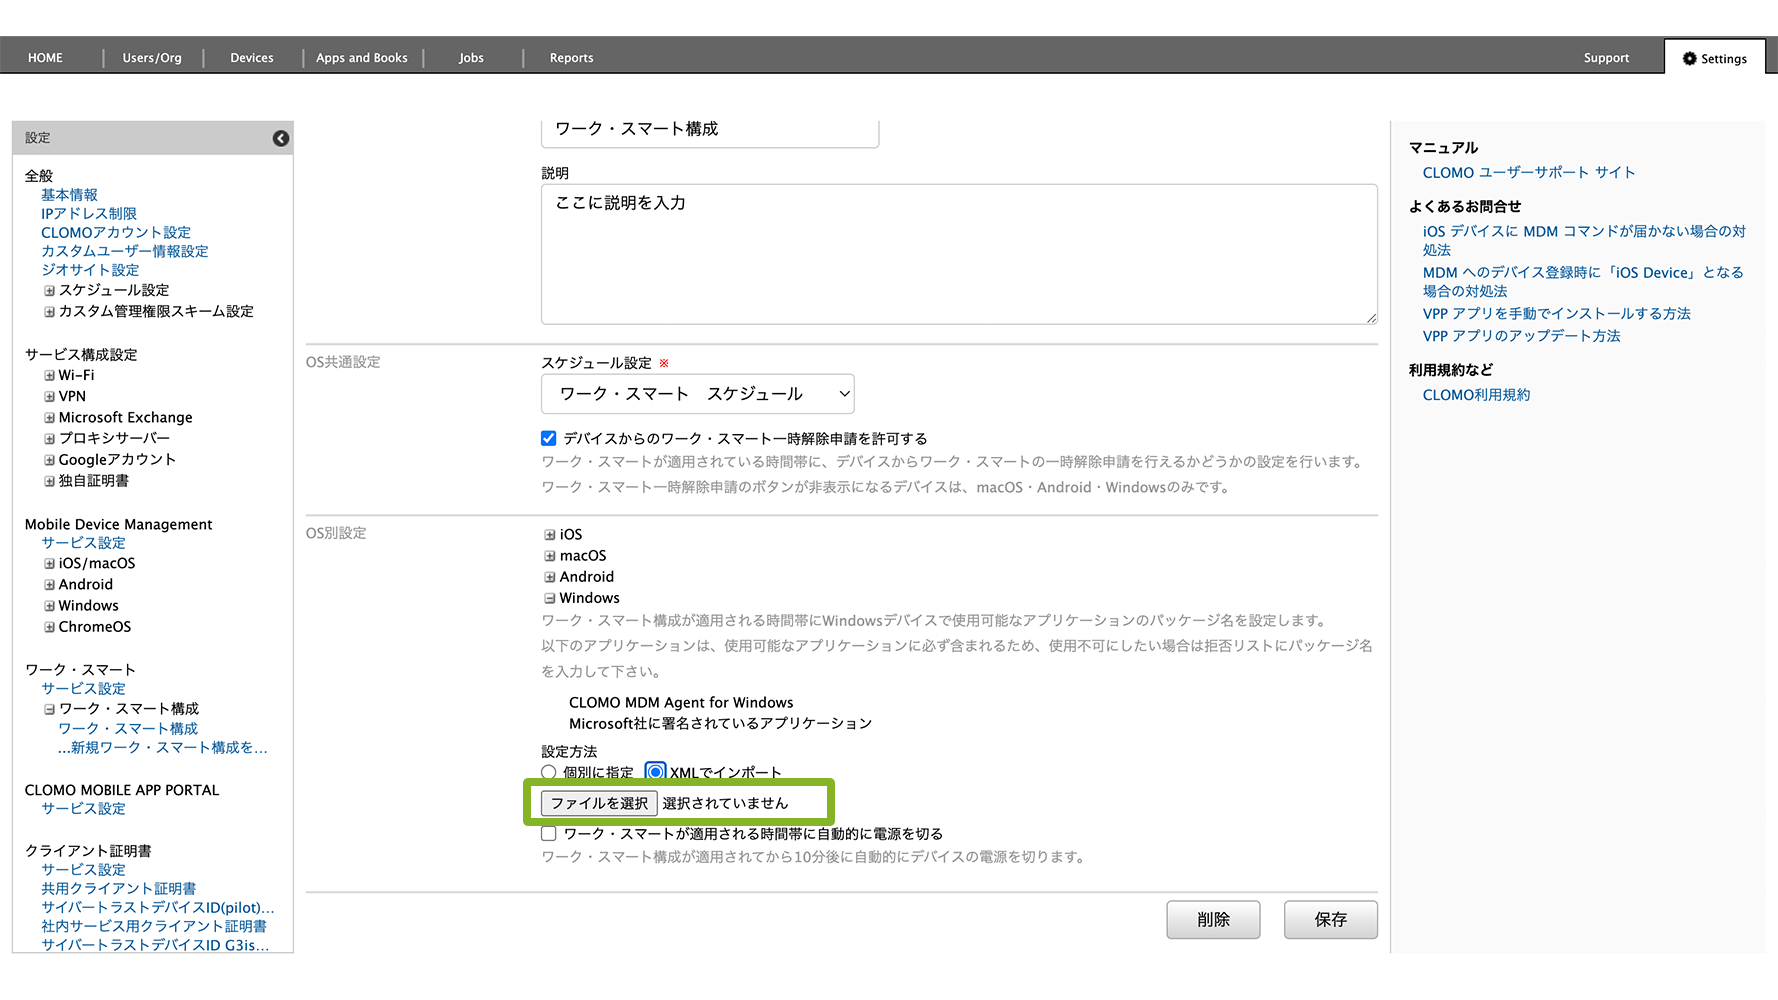This screenshot has height=1000, width=1778.
Task: Open the Reports menu tab
Action: click(x=571, y=58)
